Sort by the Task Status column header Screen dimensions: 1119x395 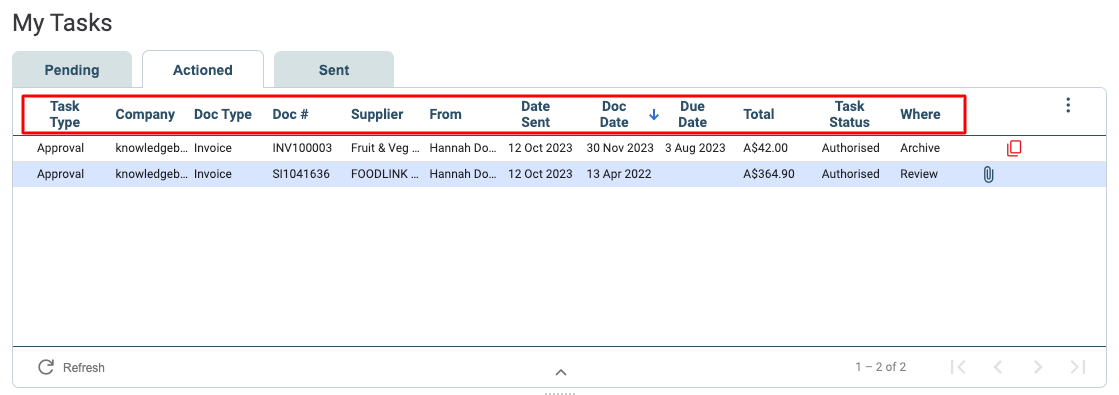click(849, 114)
